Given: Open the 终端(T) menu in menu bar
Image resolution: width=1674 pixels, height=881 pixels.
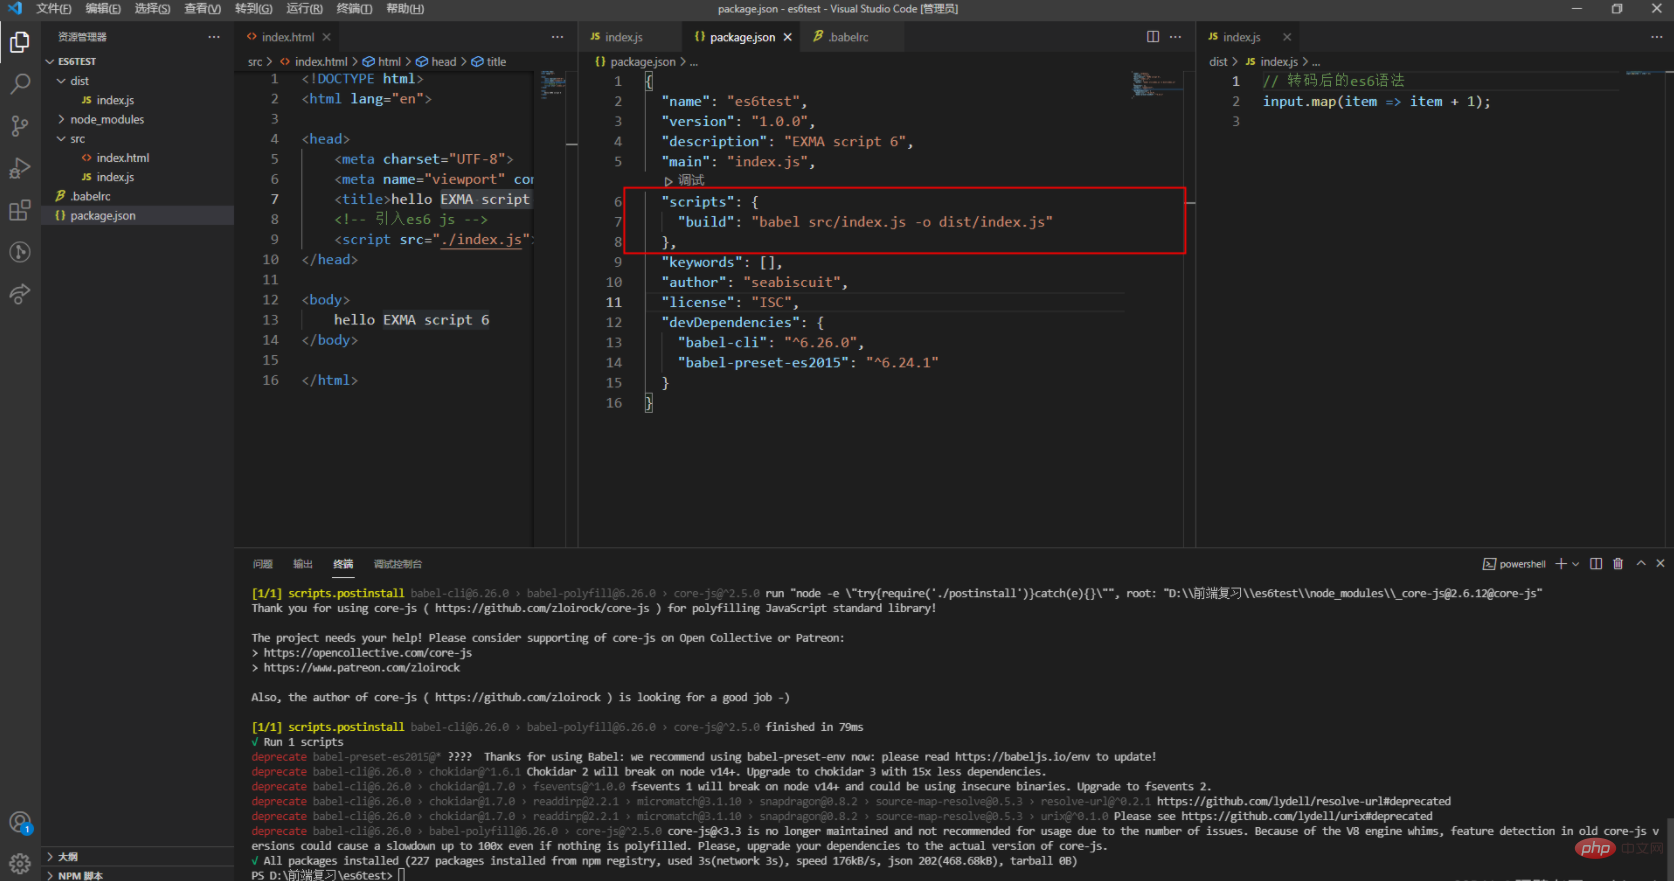Looking at the screenshot, I should coord(354,9).
